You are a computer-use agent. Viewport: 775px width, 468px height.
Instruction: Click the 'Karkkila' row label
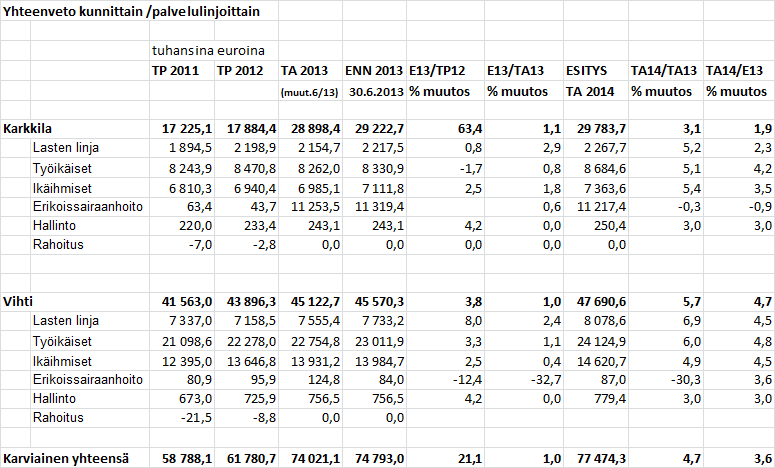[x=27, y=129]
